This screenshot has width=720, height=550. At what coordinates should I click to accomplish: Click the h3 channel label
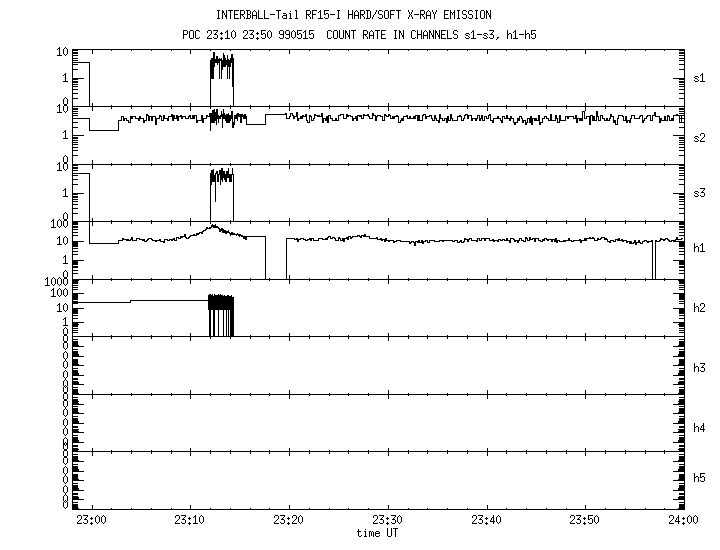tap(700, 368)
